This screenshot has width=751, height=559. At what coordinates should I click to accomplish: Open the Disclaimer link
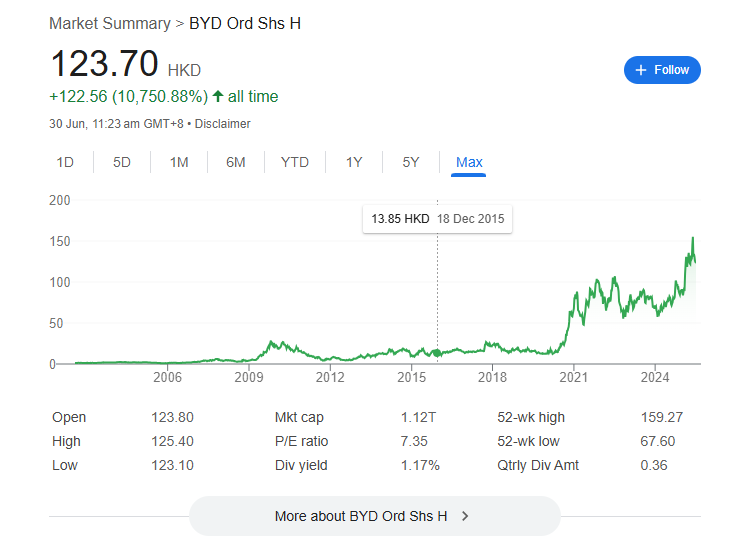(x=222, y=124)
